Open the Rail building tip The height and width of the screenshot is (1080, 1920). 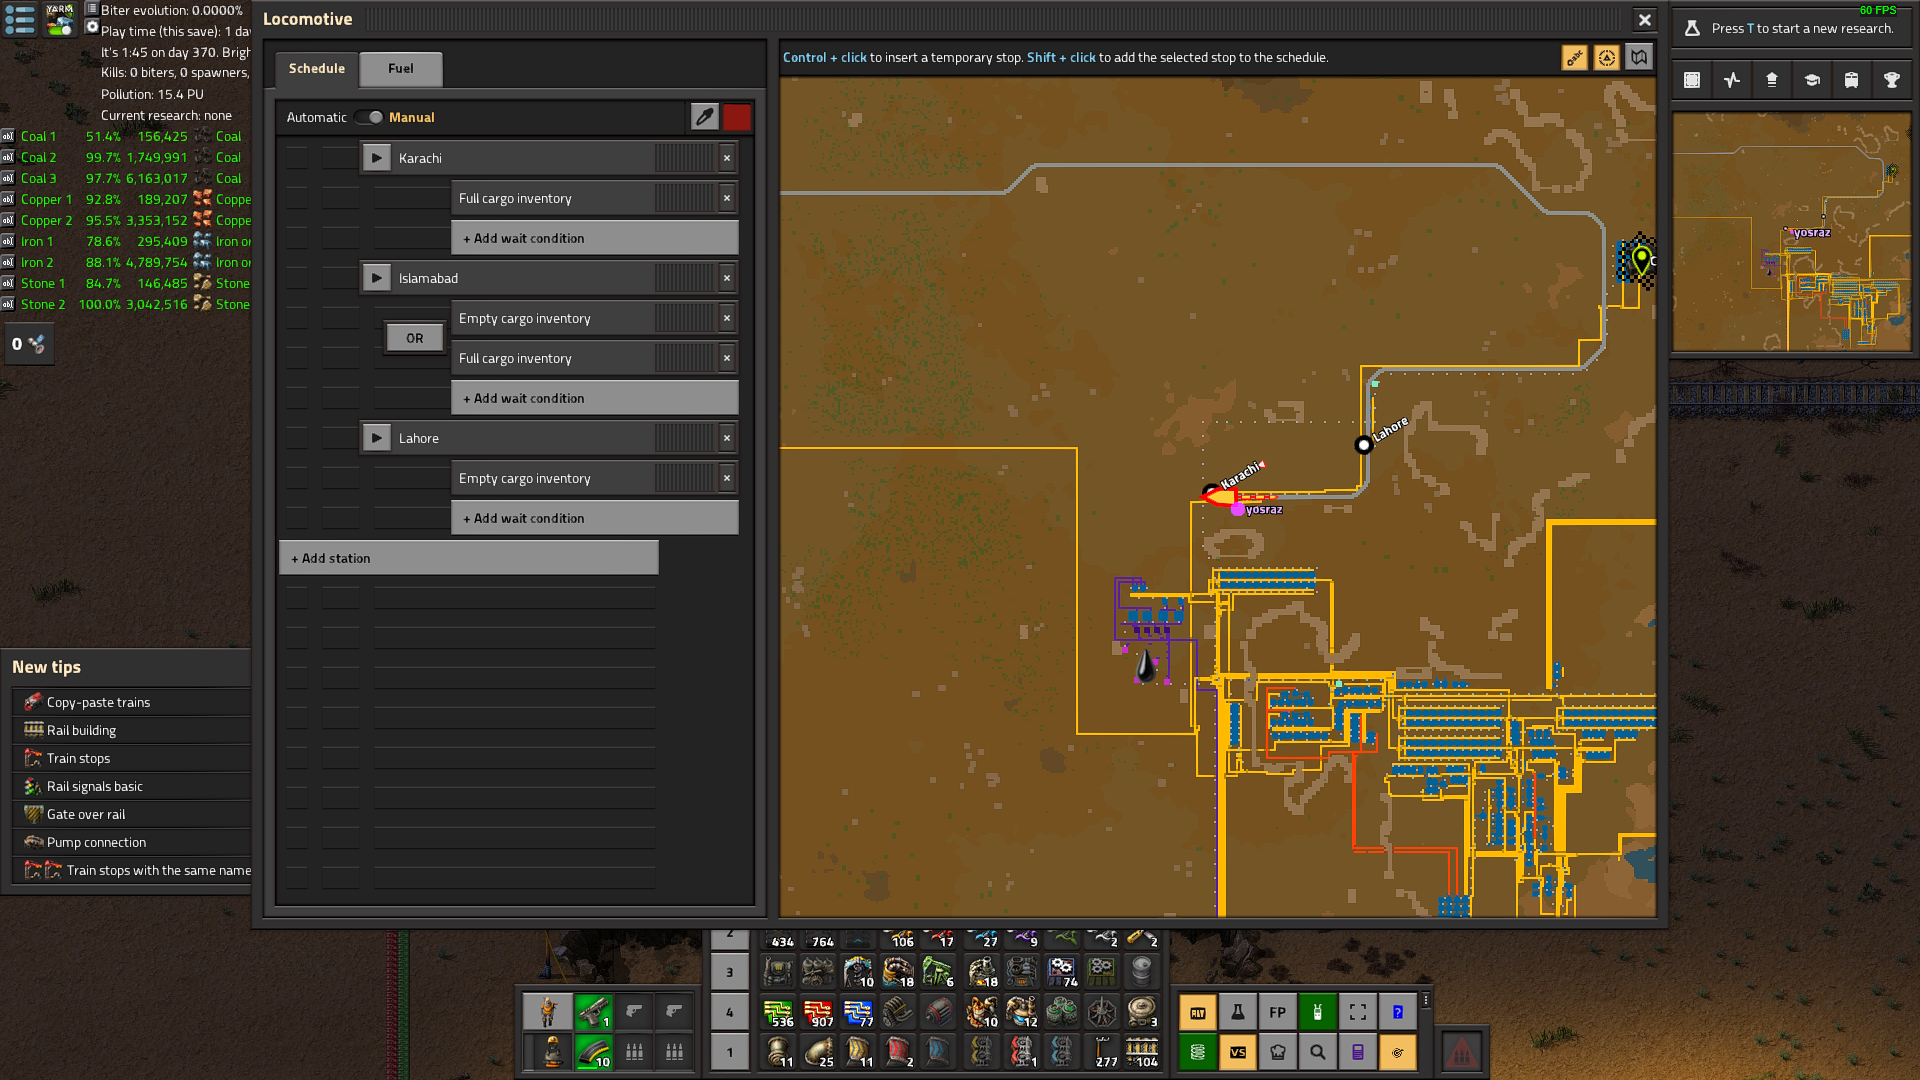click(x=131, y=730)
